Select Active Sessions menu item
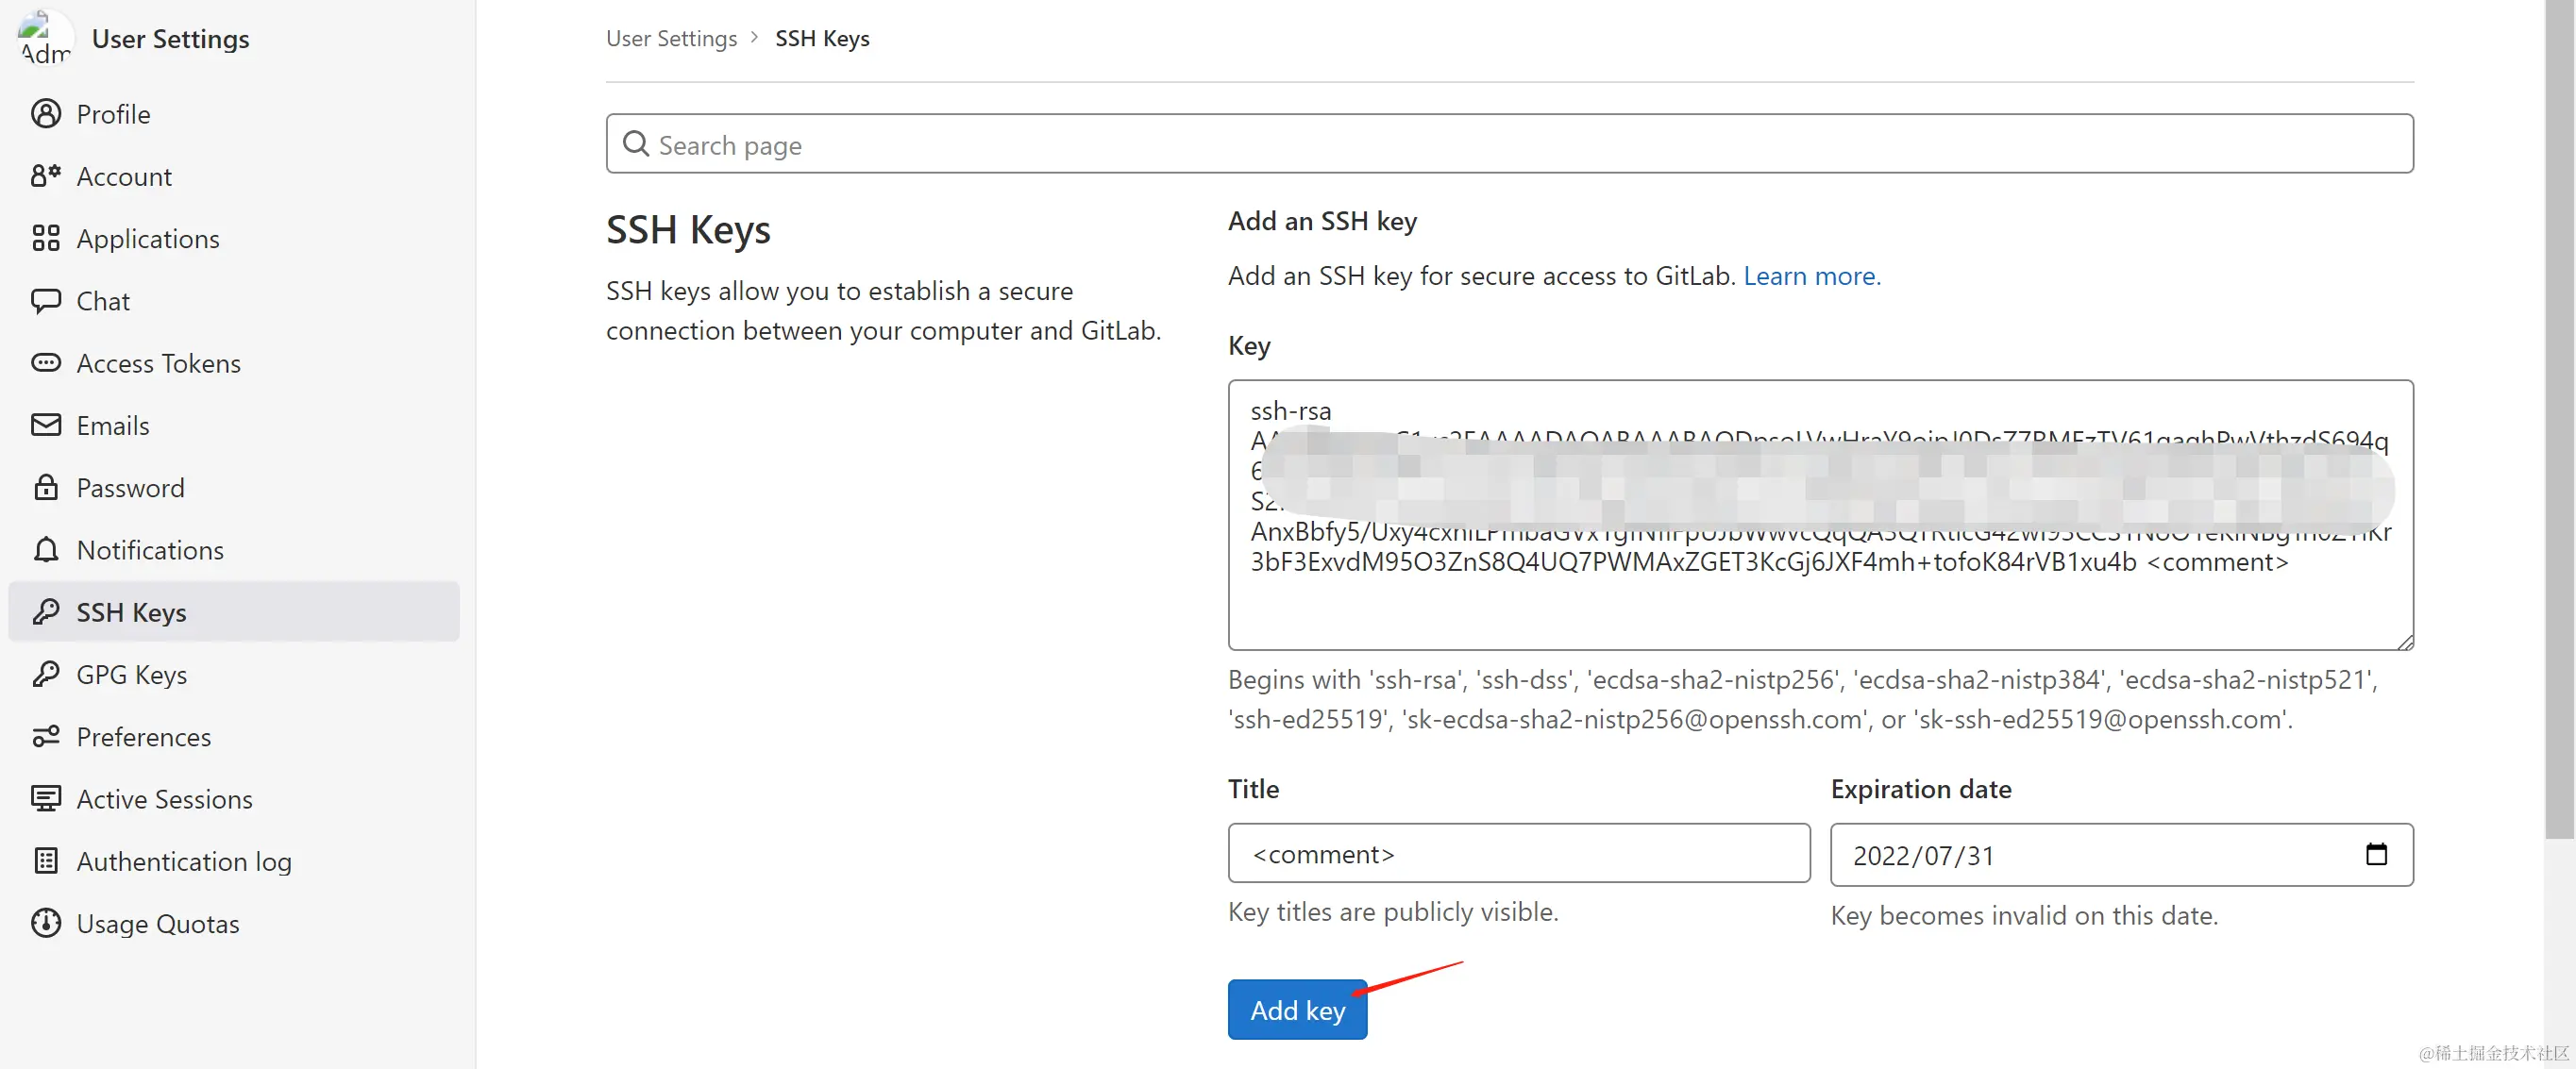Screen dimensions: 2576x1069 tap(164, 799)
